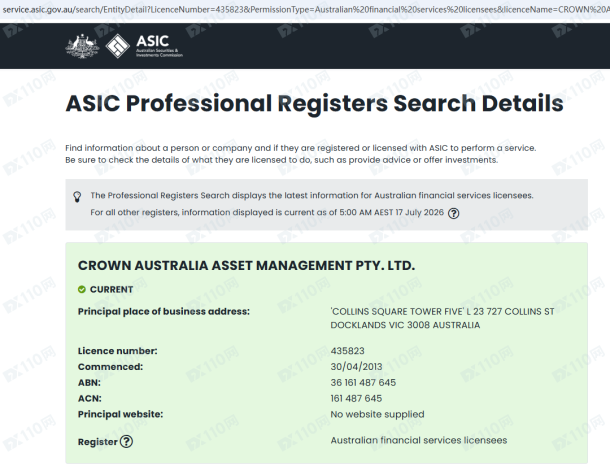Click the 'Find information about a person' intro line
610x466 pixels.
(x=301, y=148)
